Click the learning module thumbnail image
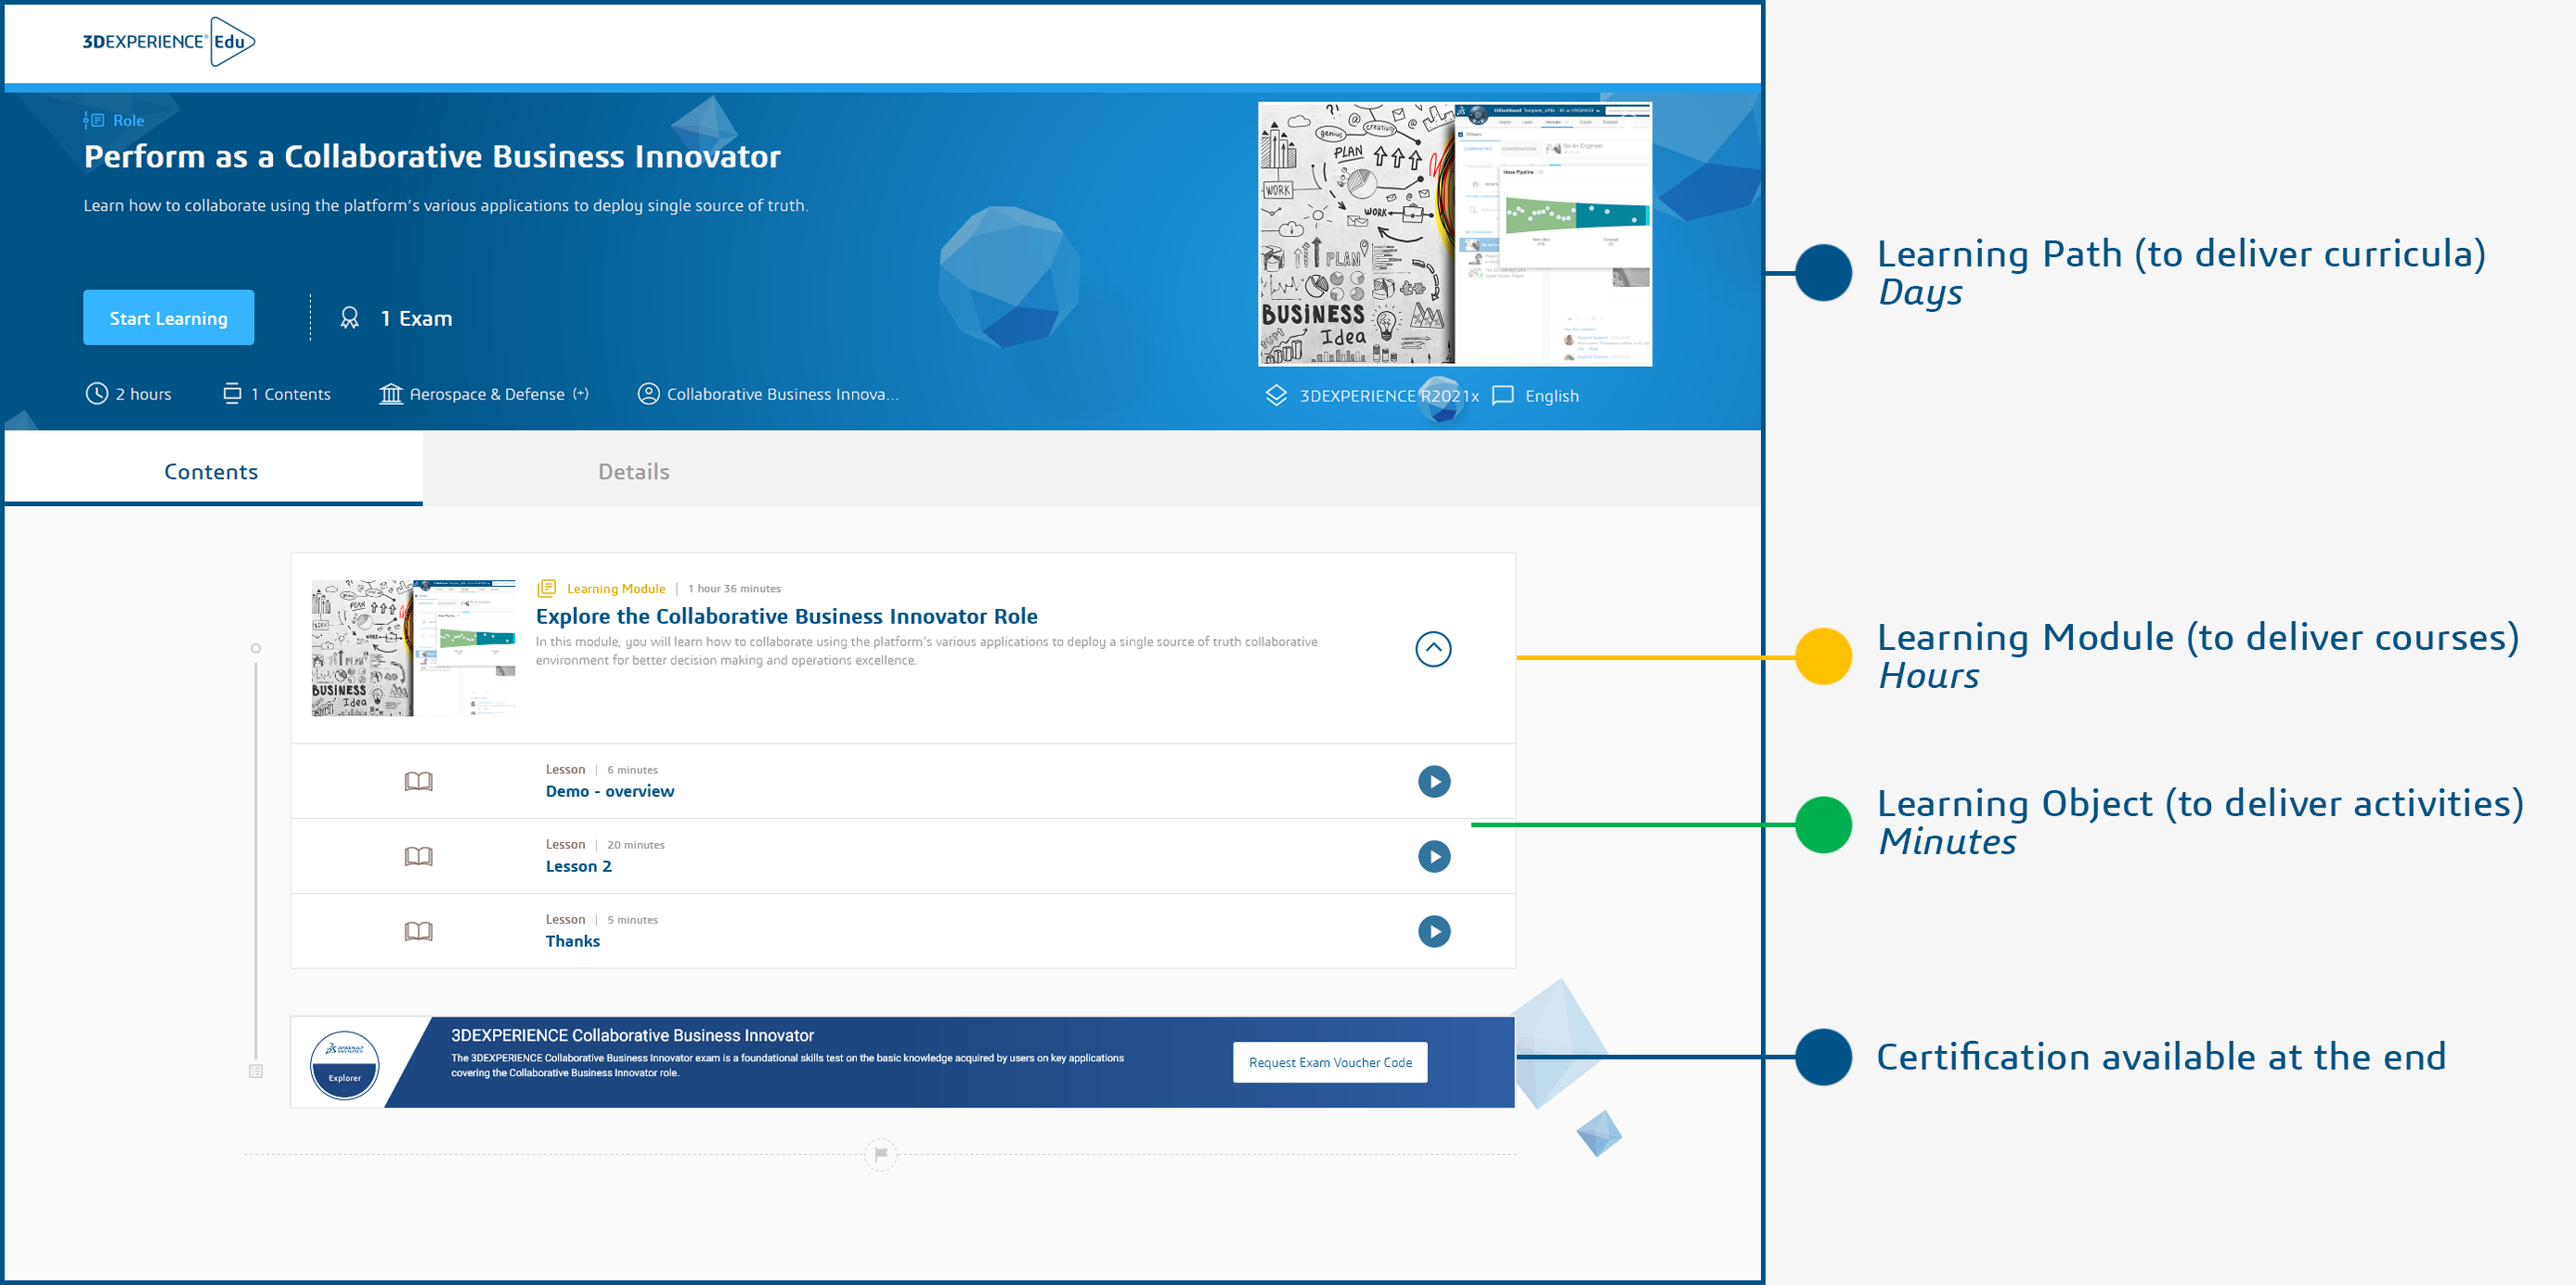This screenshot has width=2576, height=1285. (x=414, y=648)
